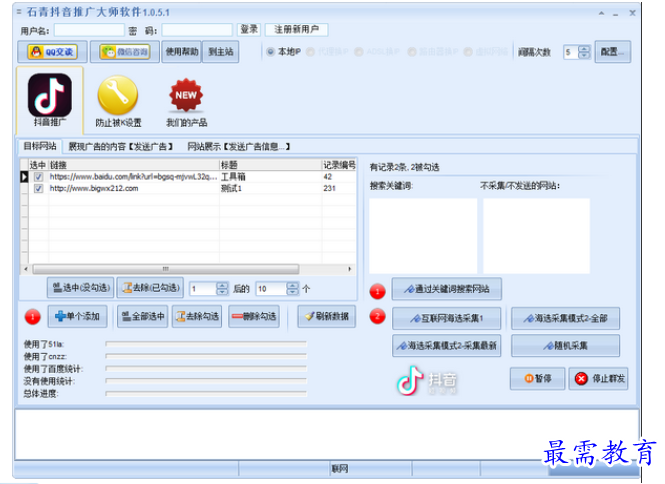
Task: Click 单个添加 plus button
Action: tap(78, 316)
